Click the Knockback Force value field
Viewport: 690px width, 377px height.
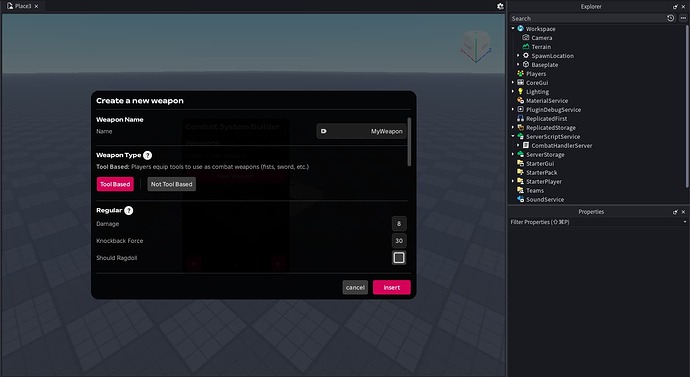[x=399, y=241]
